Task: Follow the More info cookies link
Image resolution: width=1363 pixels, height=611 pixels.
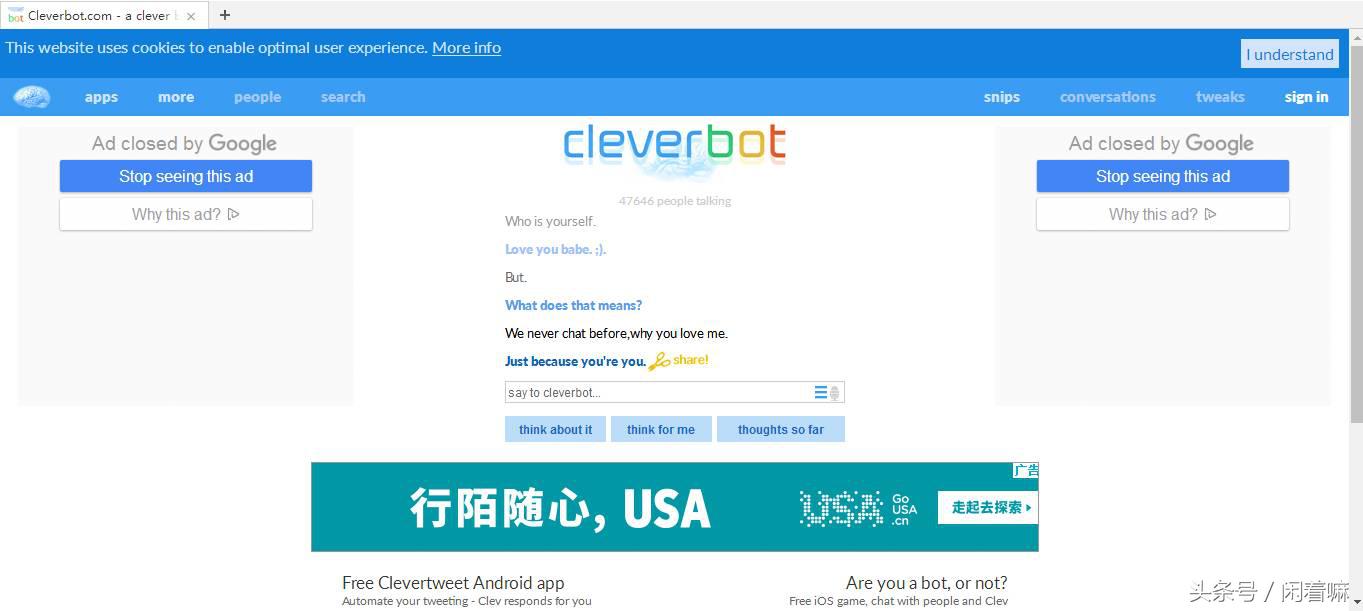Action: 466,48
